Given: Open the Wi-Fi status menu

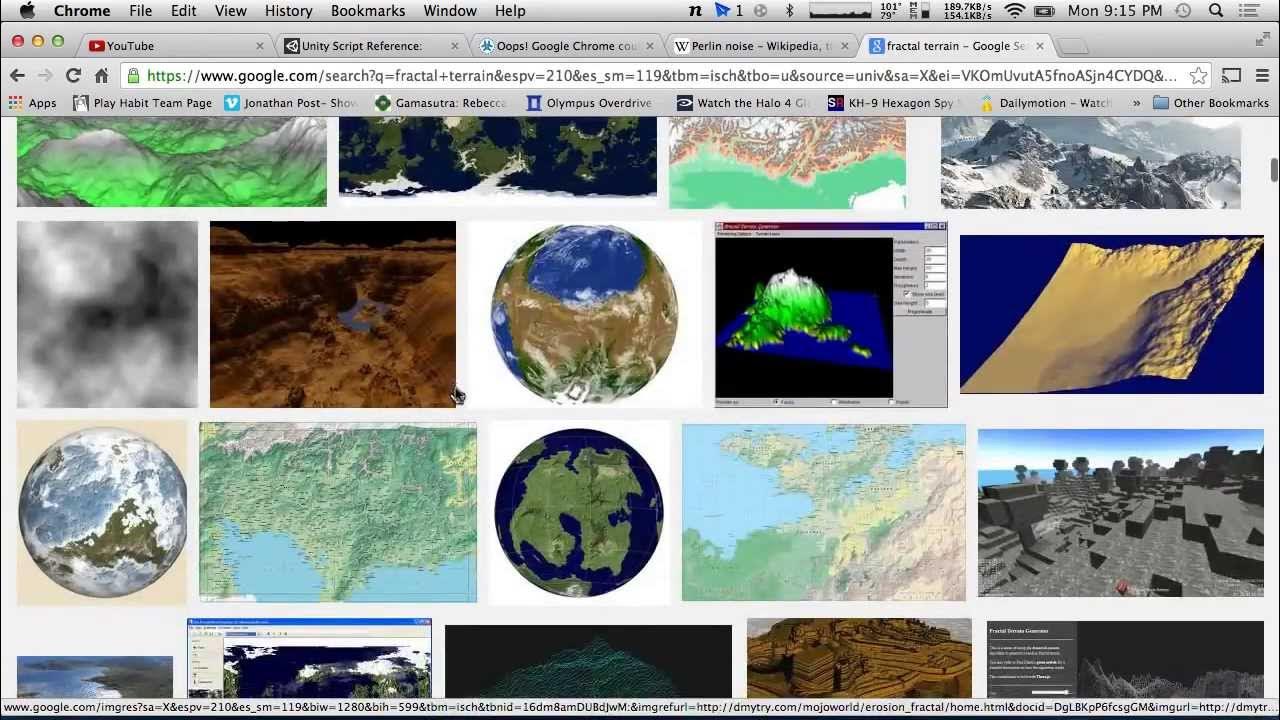Looking at the screenshot, I should 1015,11.
